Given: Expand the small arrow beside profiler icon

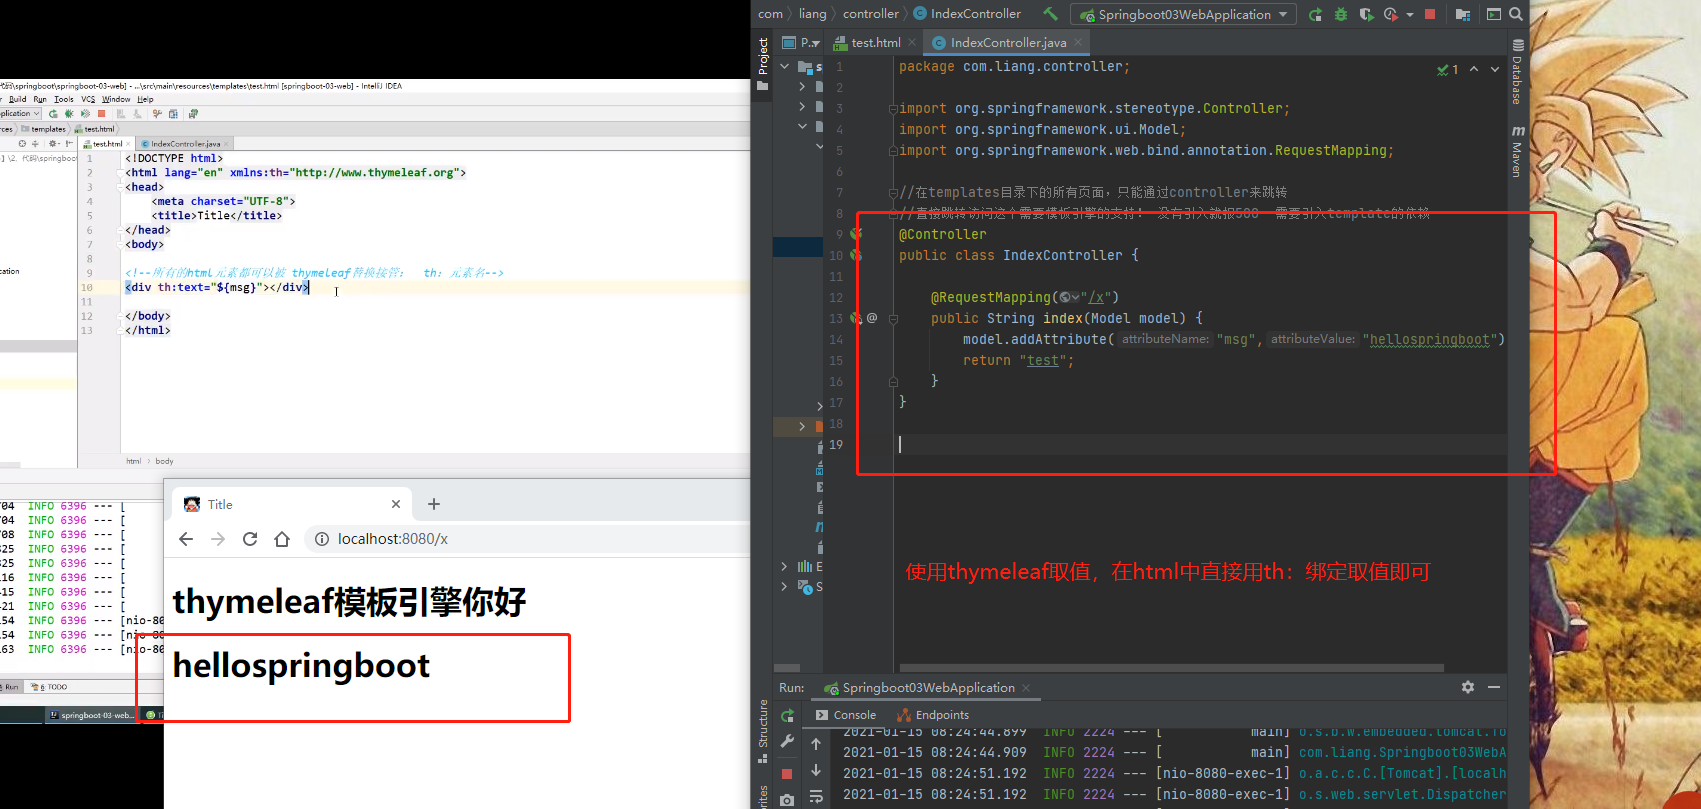Looking at the screenshot, I should [x=1410, y=15].
